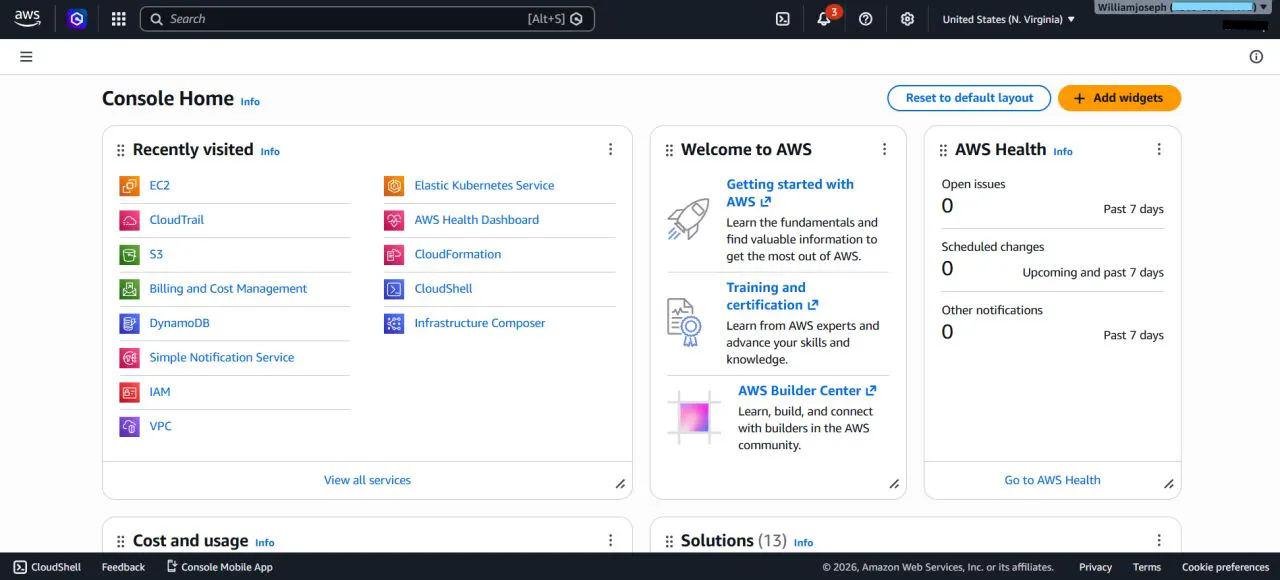Open Welcome to AWS widget options menu
The image size is (1280, 580).
pos(884,149)
